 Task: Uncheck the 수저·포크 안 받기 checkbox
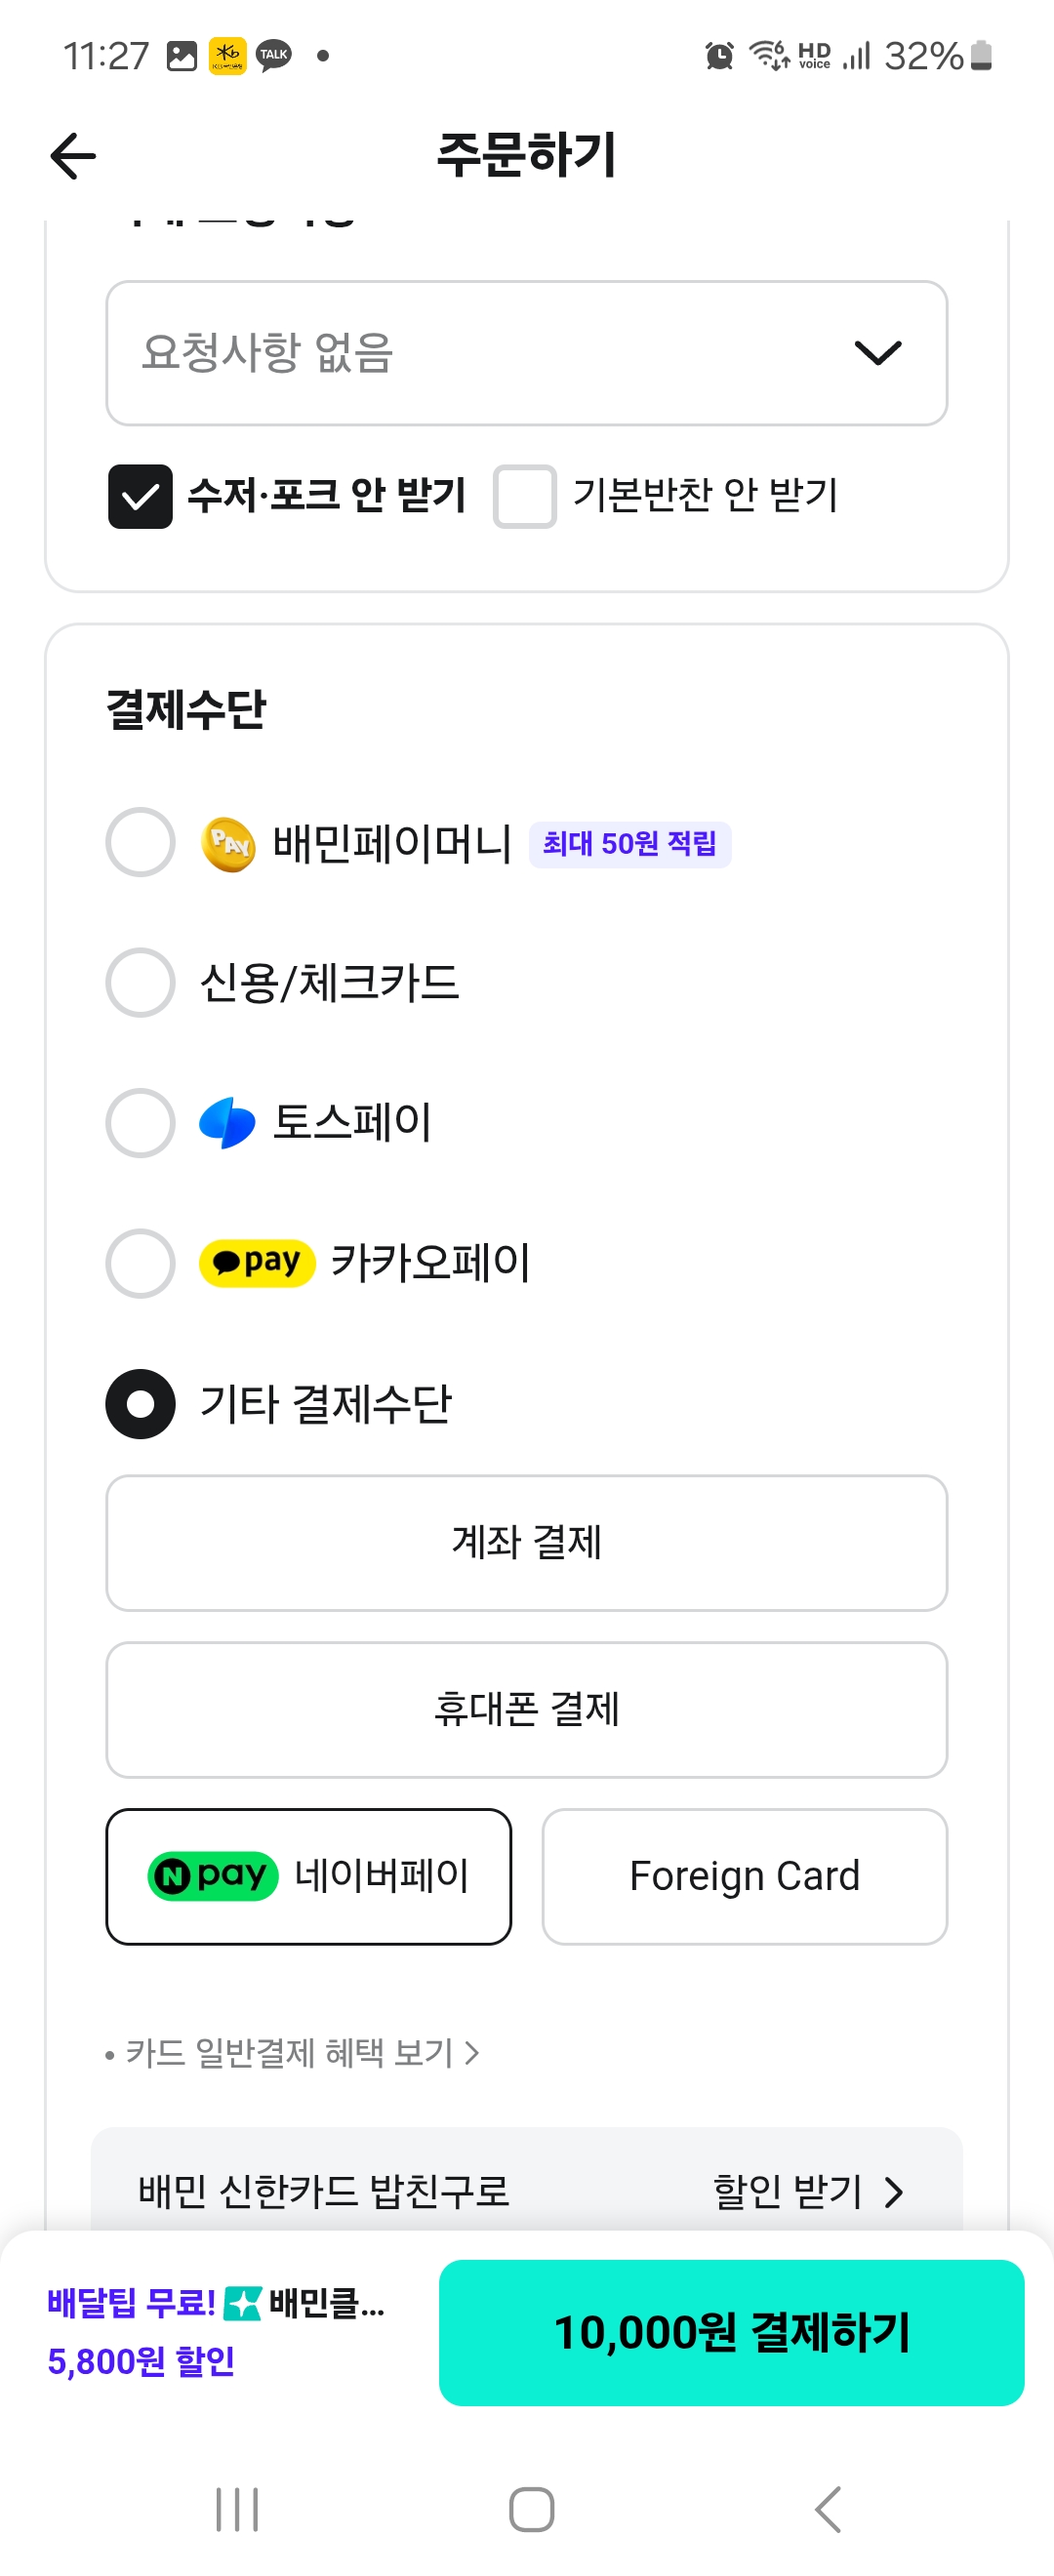(140, 496)
